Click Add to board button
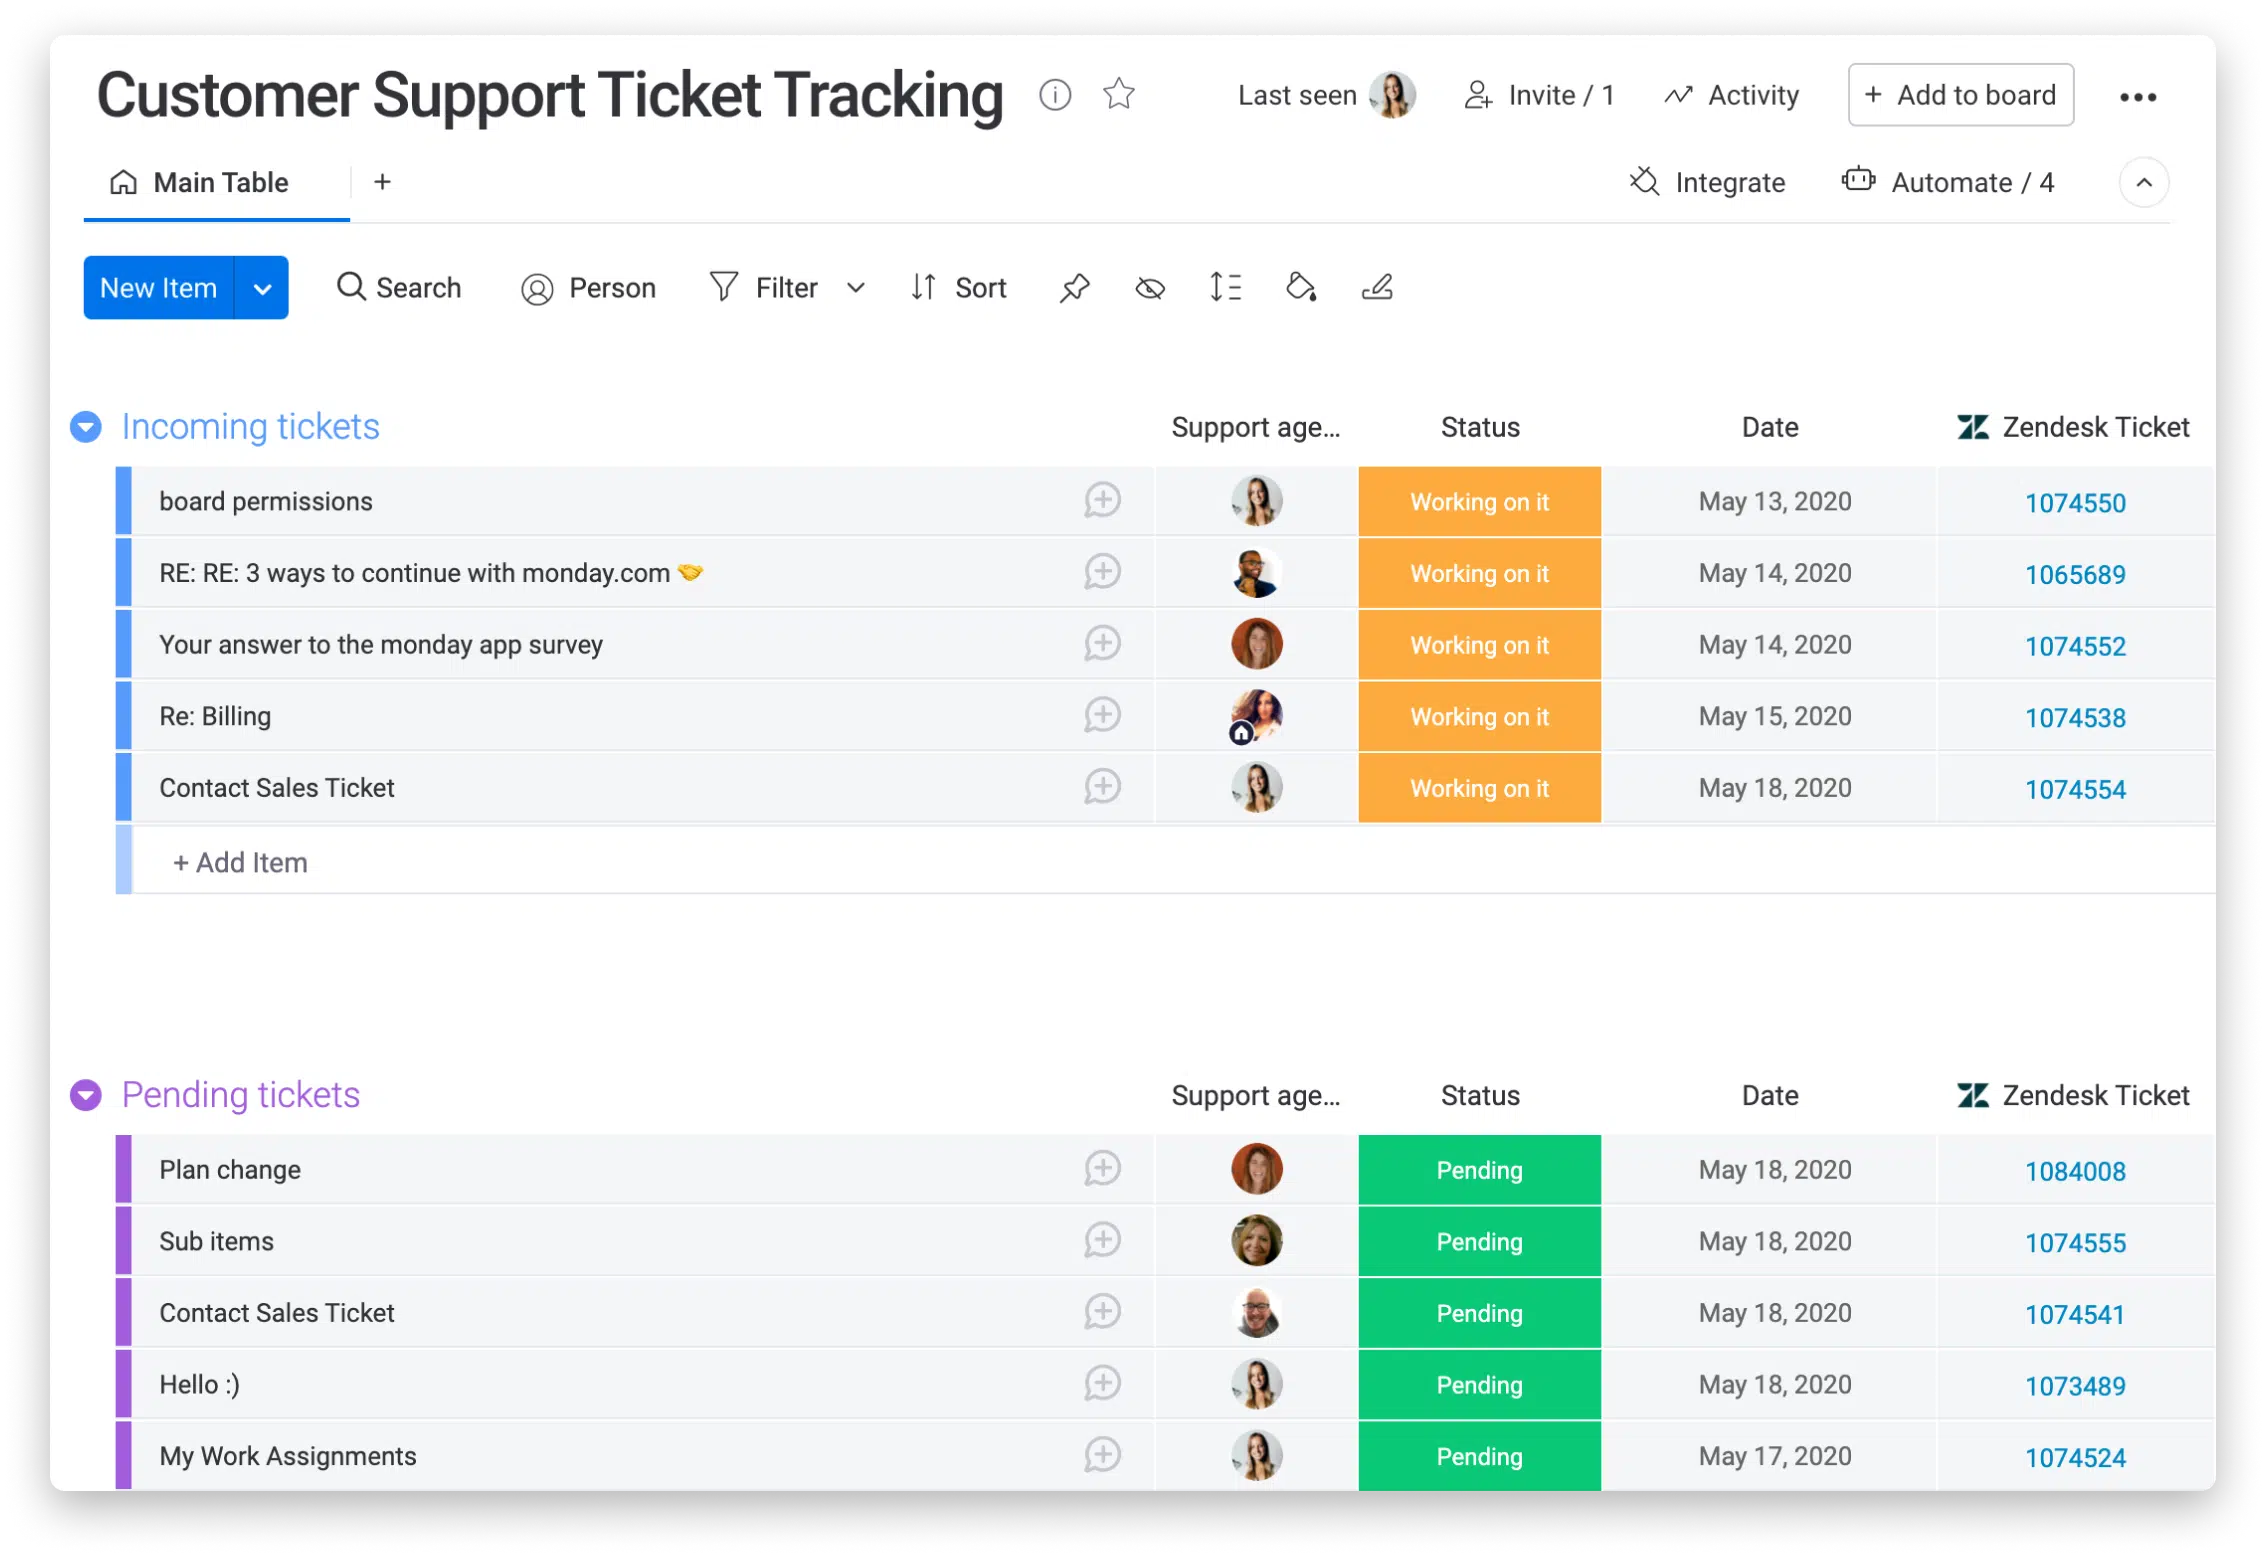 tap(1960, 95)
